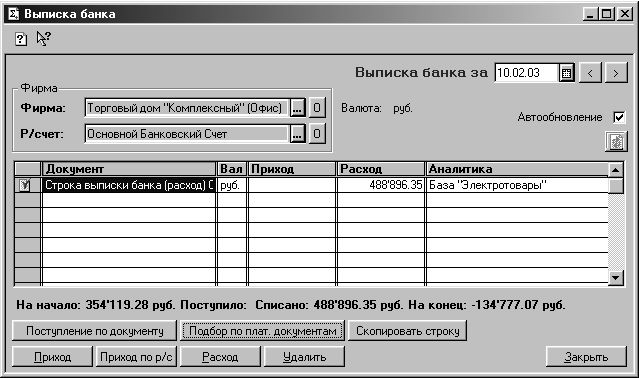Open the Фирма item via its O button

(317, 108)
